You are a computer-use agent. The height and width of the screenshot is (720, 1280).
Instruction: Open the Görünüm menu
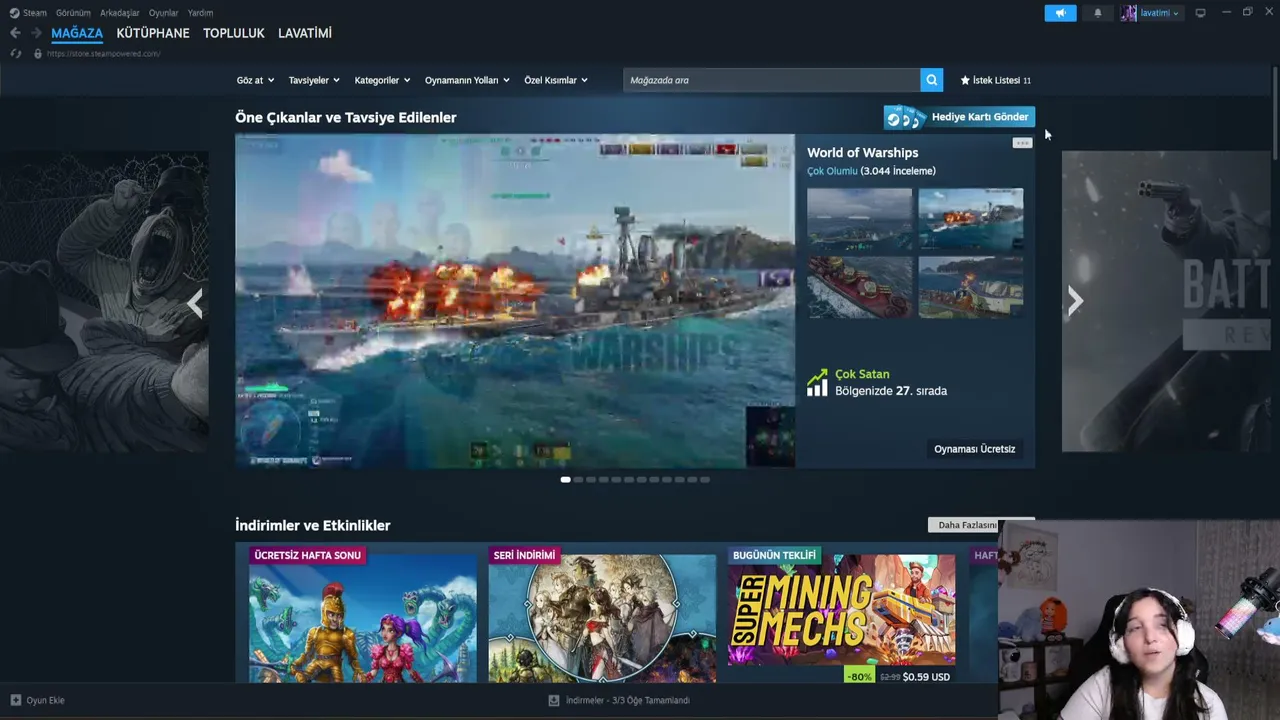tap(73, 13)
